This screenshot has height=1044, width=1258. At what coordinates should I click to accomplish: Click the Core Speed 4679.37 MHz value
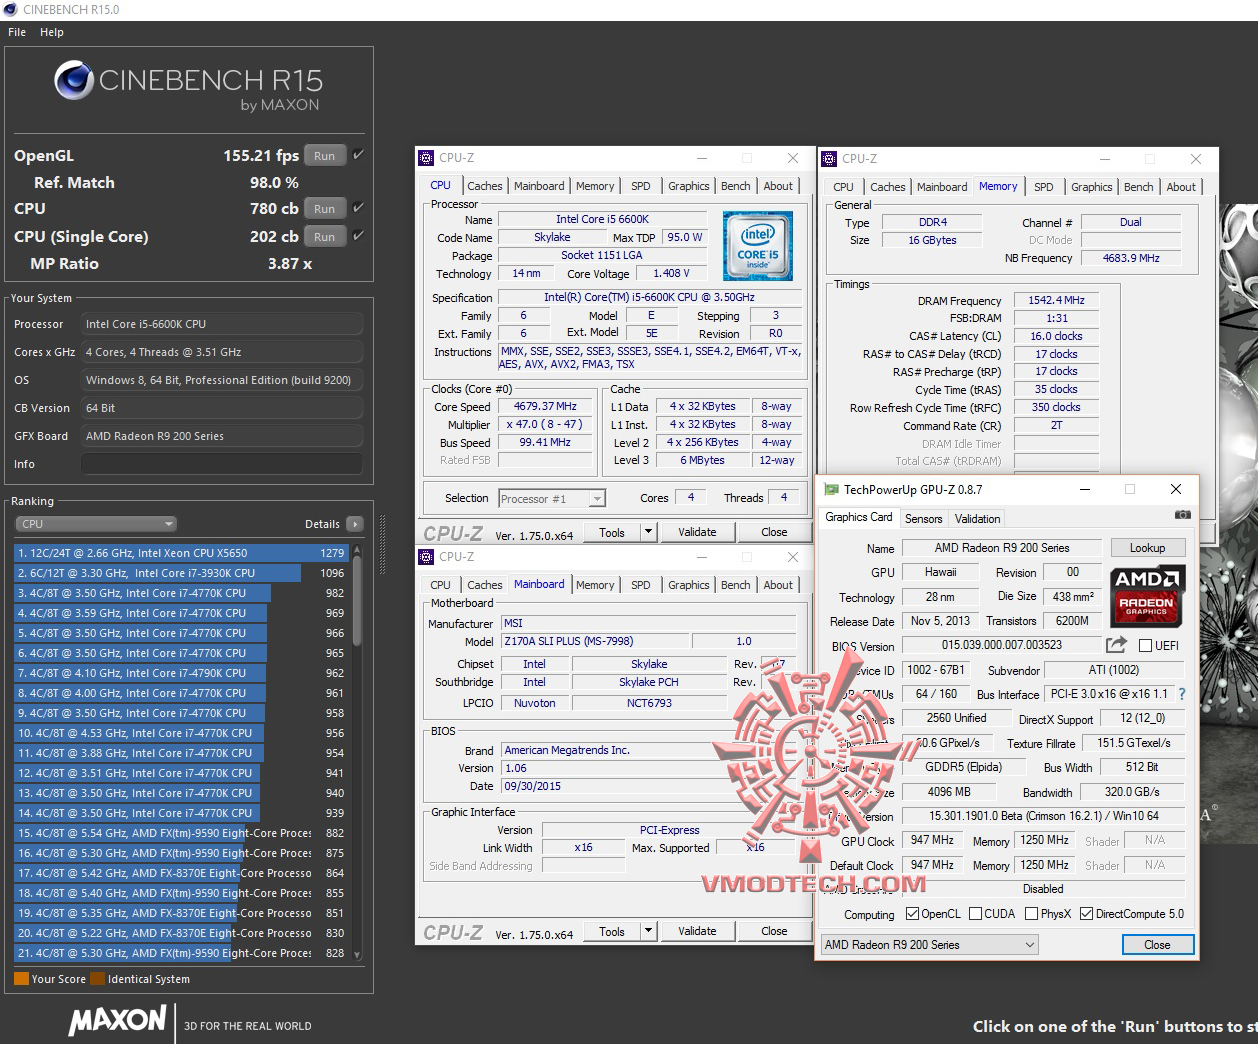coord(545,406)
